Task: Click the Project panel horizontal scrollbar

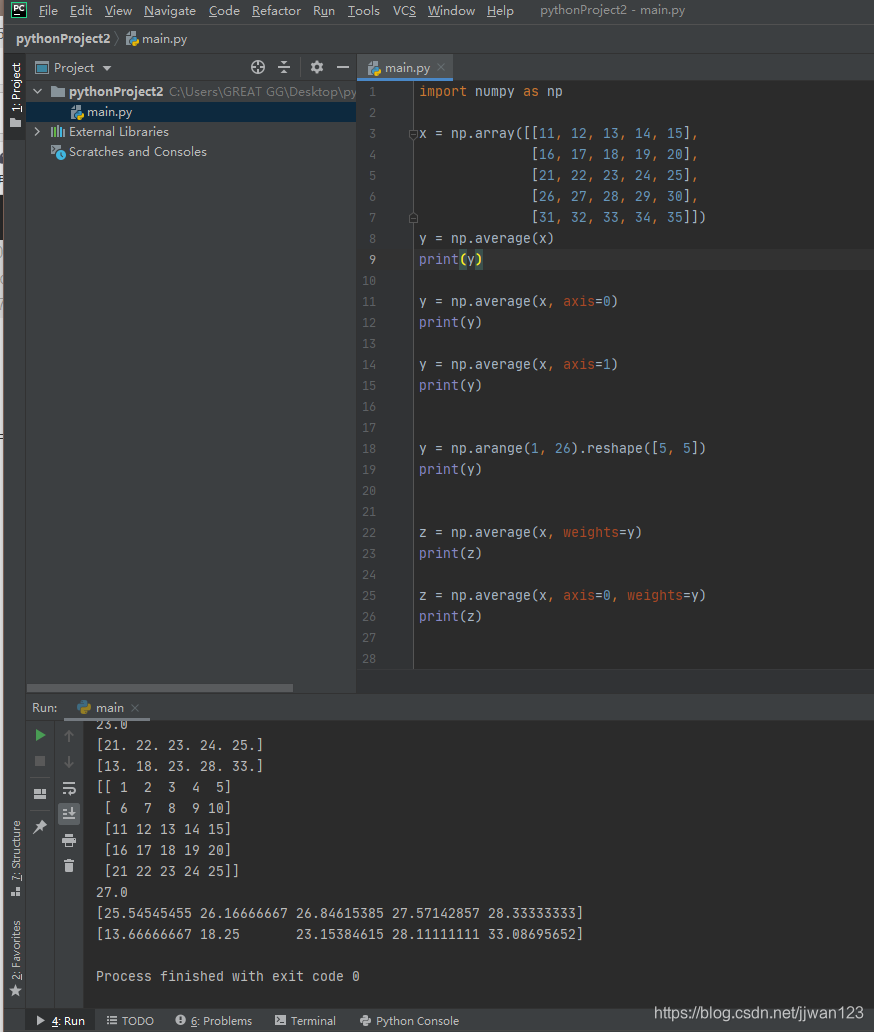Action: point(159,688)
